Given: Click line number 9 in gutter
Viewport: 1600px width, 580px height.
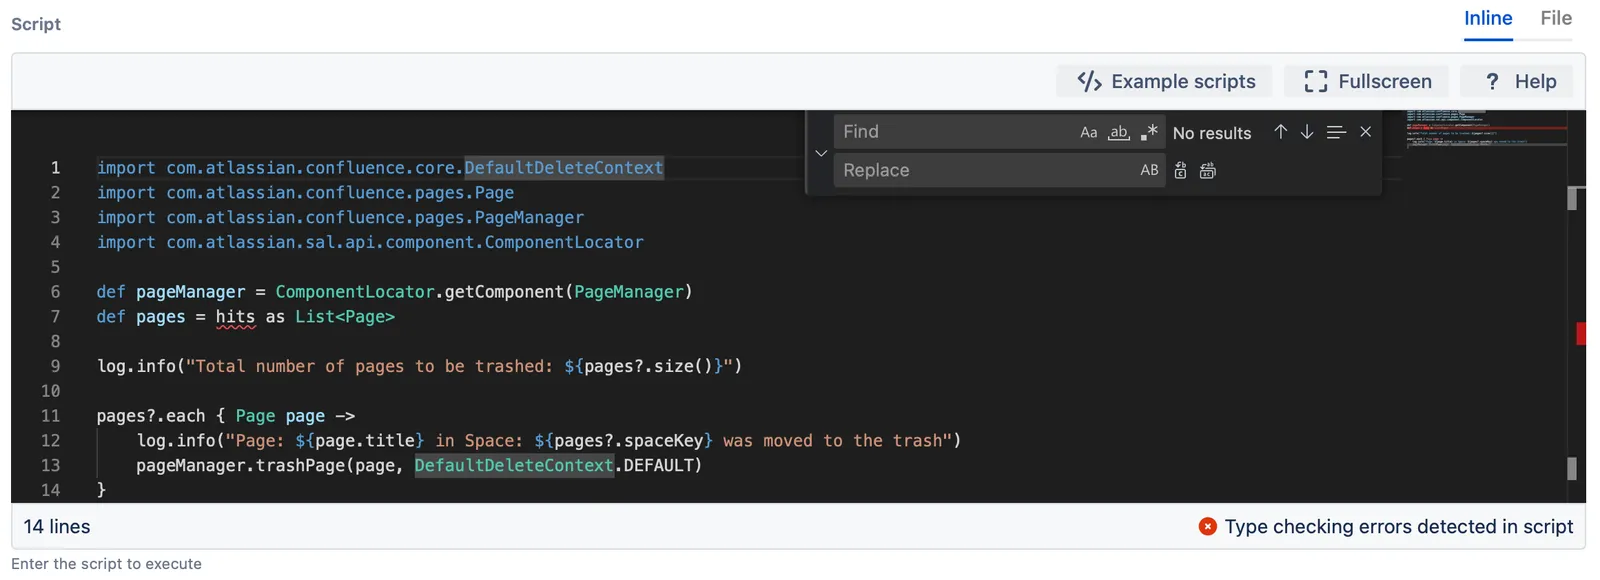Looking at the screenshot, I should (x=55, y=366).
